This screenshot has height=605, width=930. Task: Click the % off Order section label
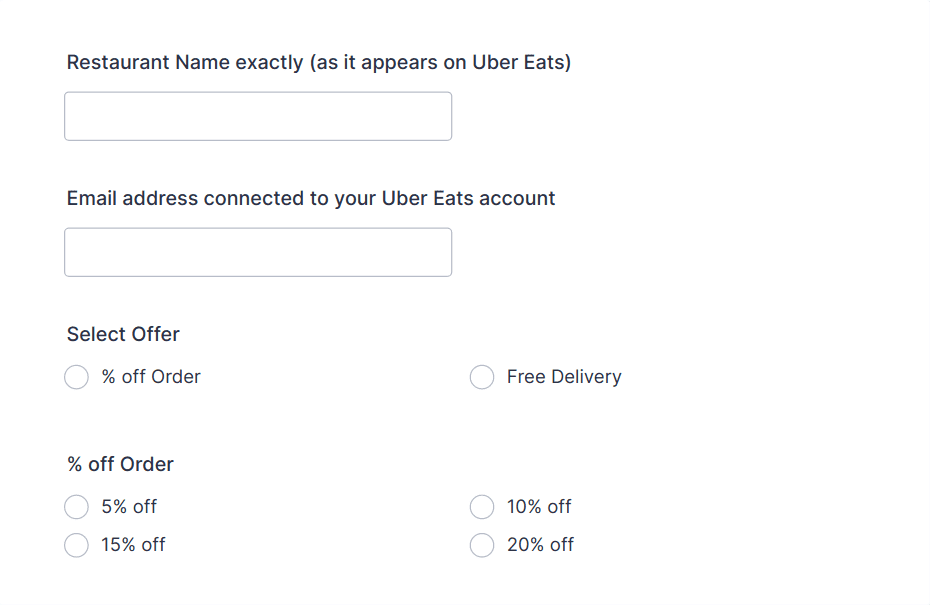coord(119,464)
